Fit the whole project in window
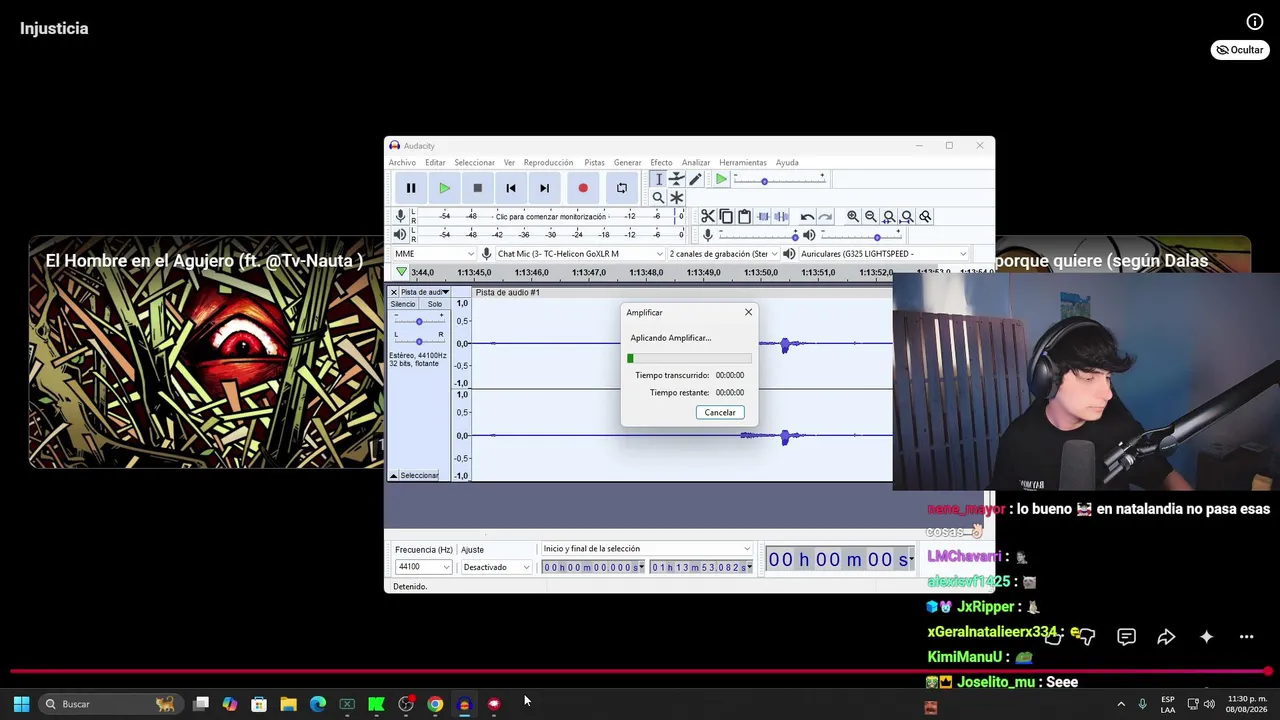Image resolution: width=1280 pixels, height=720 pixels. [x=907, y=216]
